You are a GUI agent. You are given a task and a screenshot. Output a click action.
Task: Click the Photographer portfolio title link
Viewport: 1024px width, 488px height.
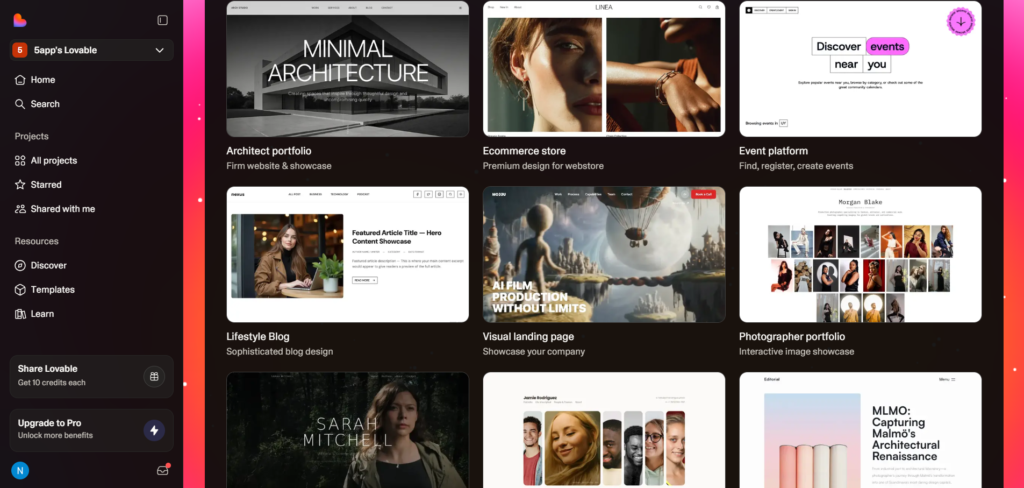pos(791,337)
